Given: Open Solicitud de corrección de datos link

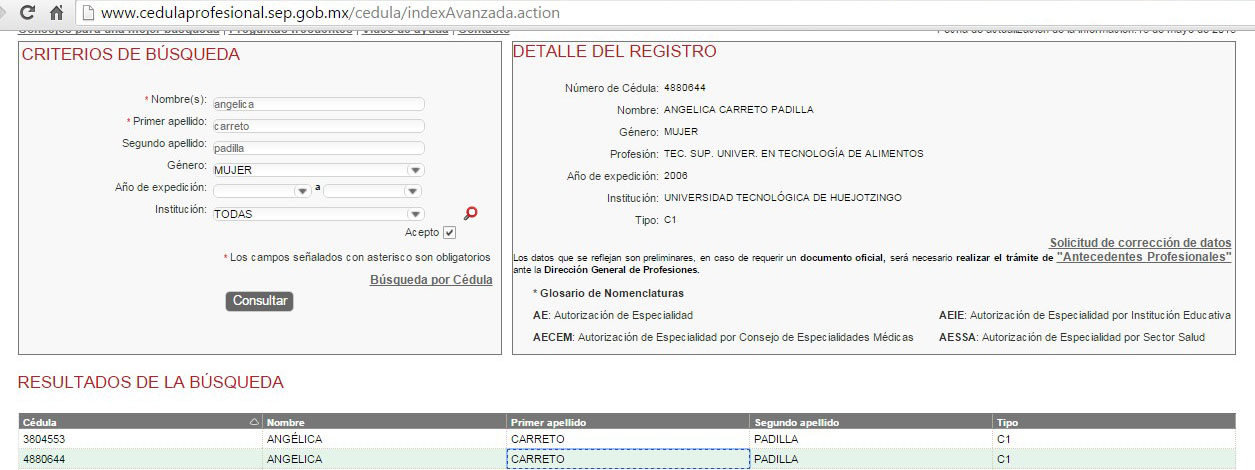Looking at the screenshot, I should pyautogui.click(x=1140, y=243).
